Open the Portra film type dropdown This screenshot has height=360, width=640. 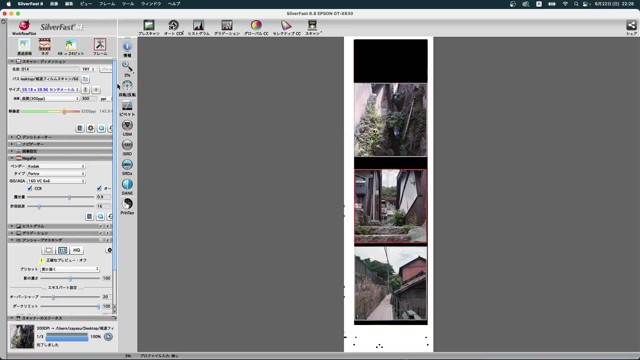point(56,173)
